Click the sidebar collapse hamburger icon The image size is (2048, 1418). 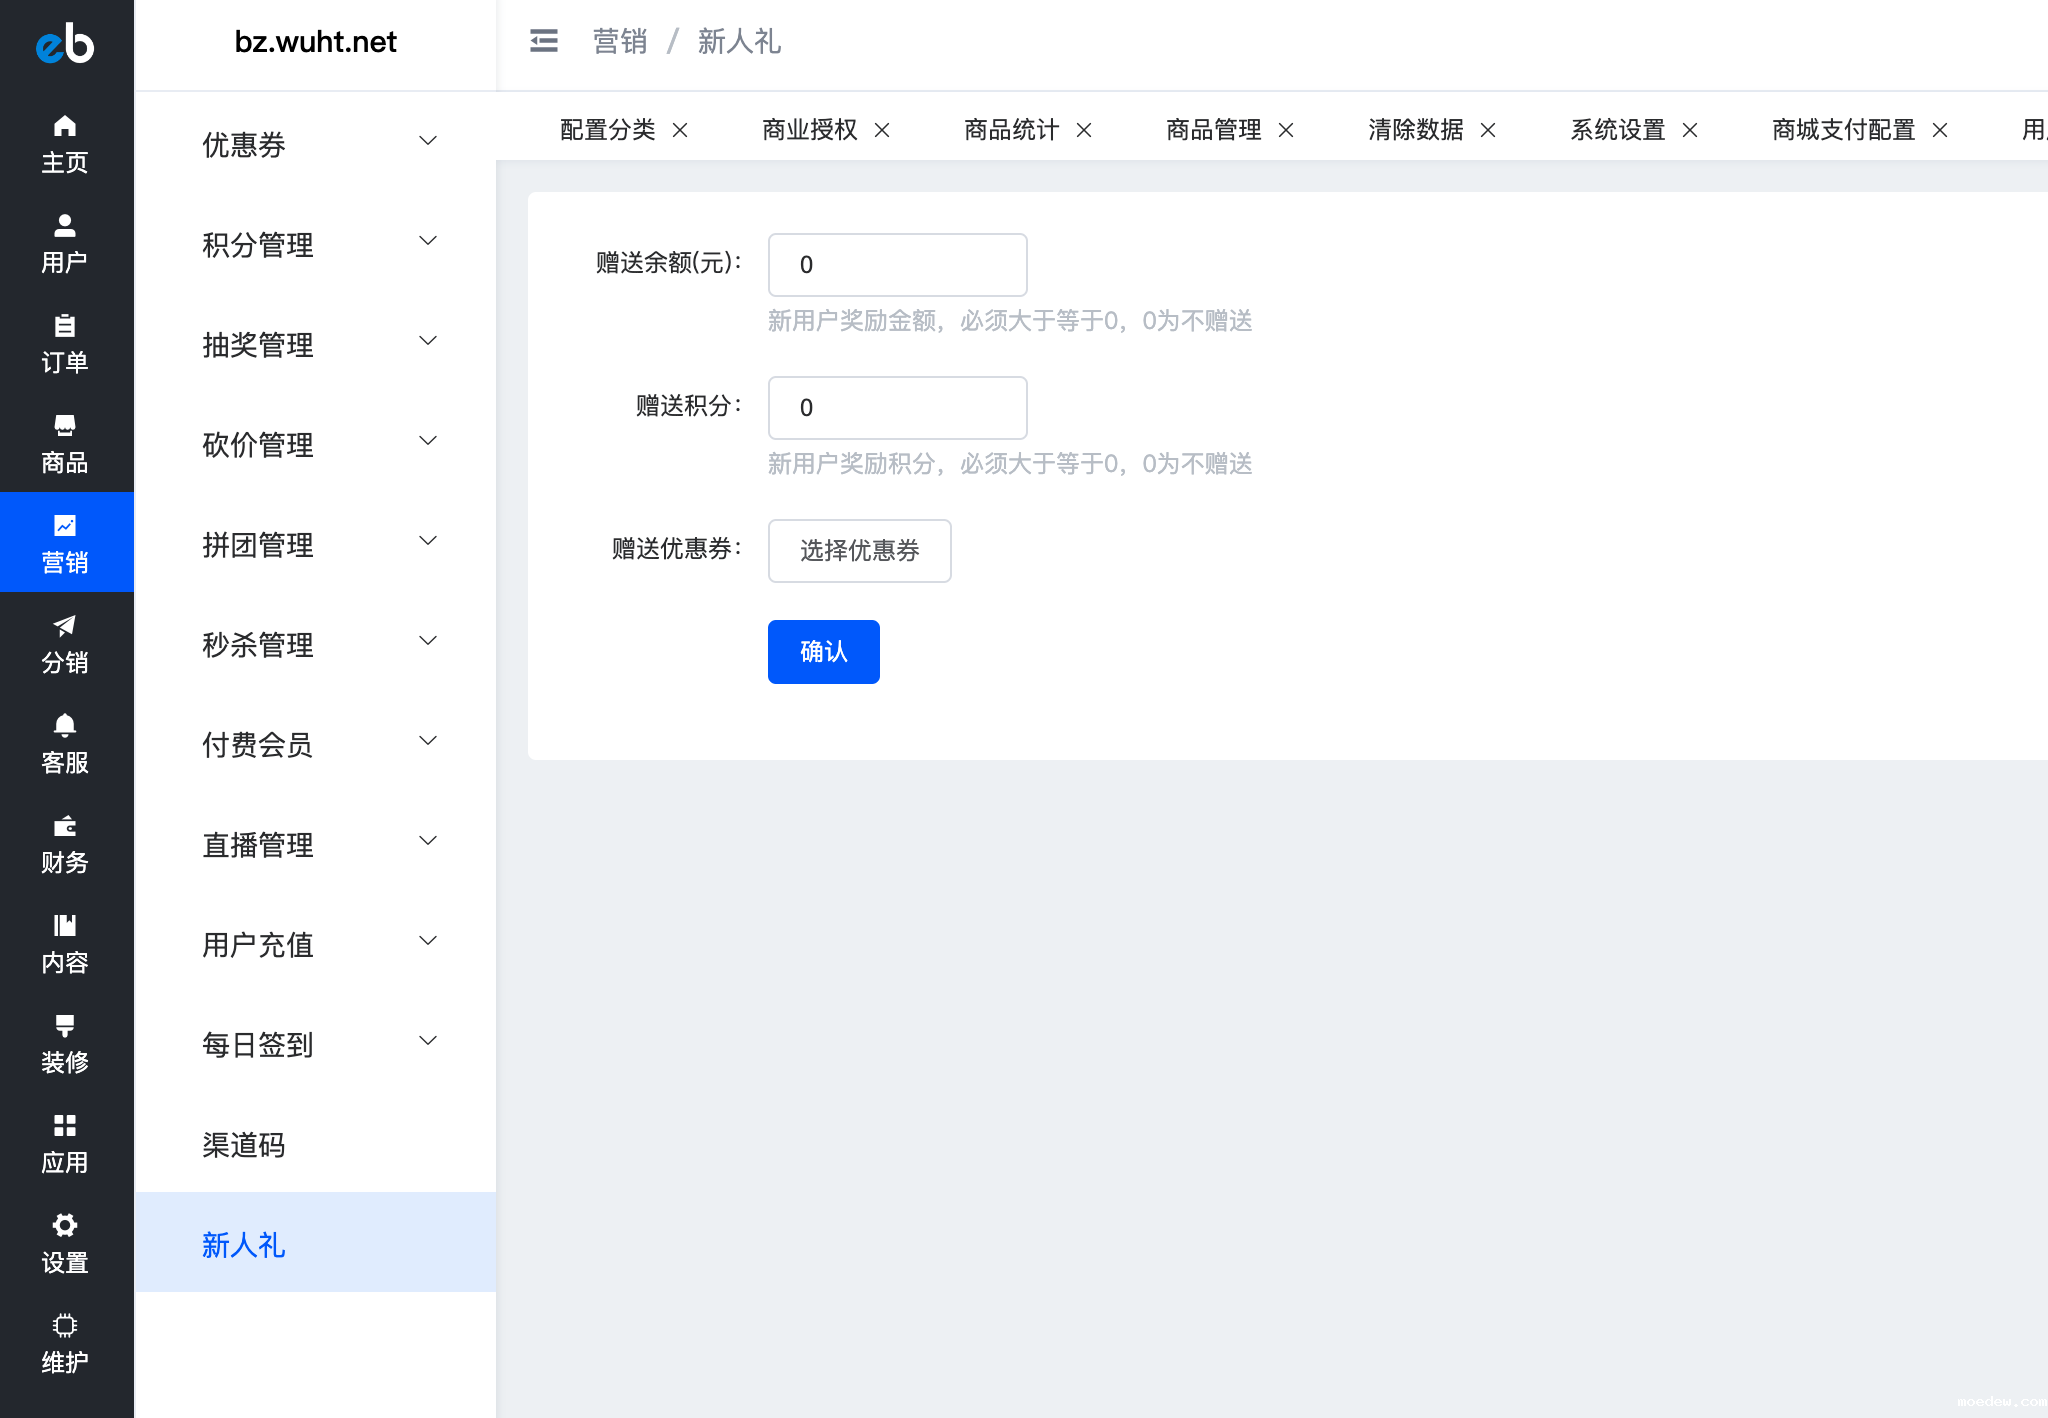pyautogui.click(x=543, y=41)
